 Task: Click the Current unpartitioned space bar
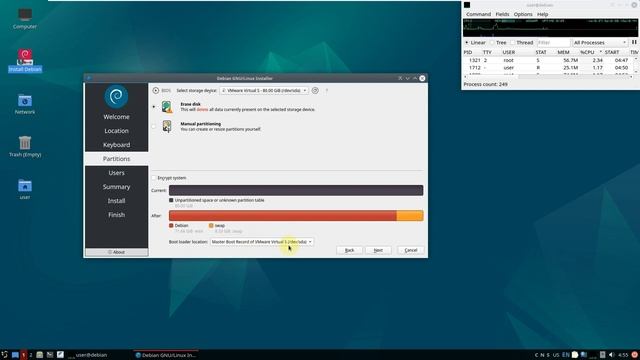coord(296,190)
